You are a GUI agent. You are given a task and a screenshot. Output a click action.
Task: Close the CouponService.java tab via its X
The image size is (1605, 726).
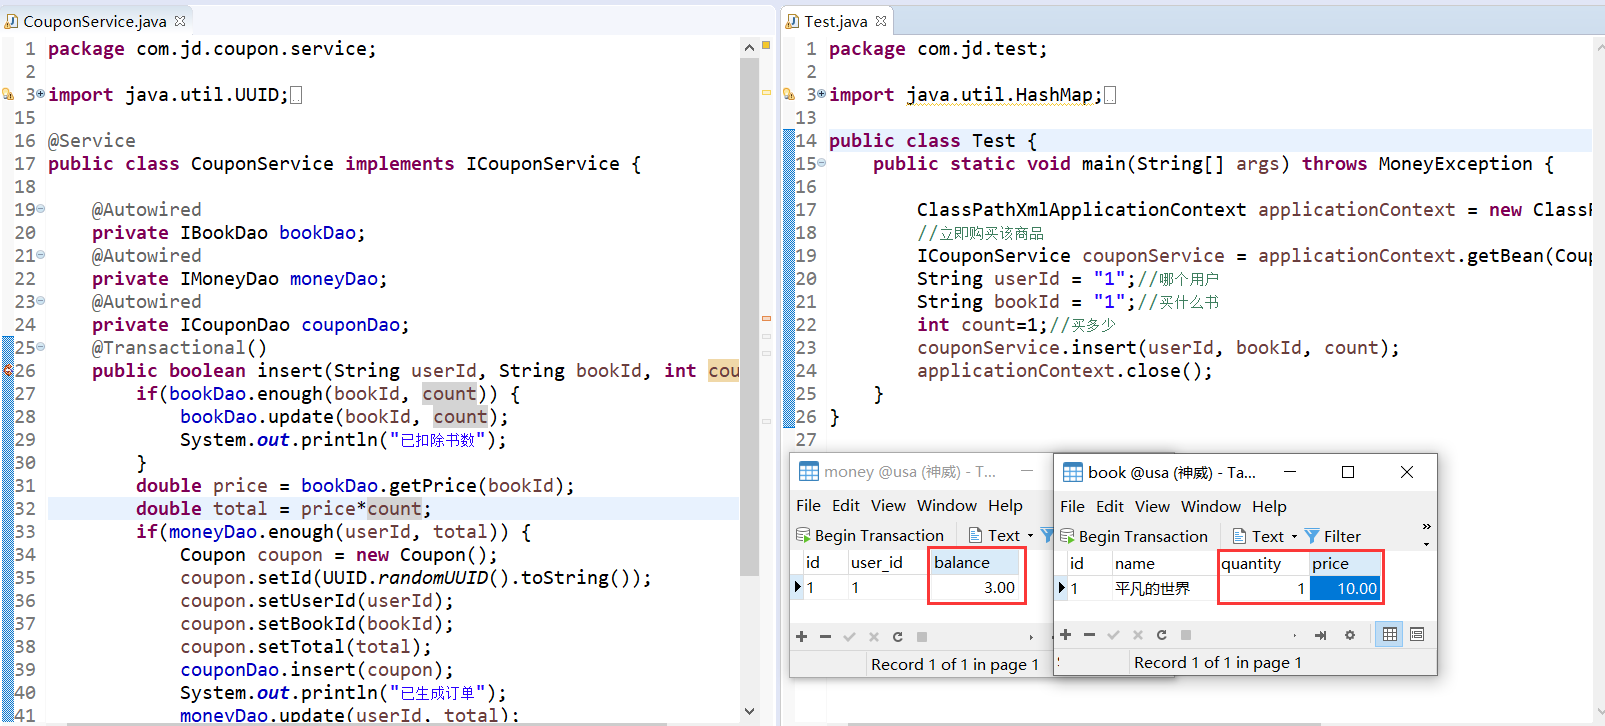click(180, 20)
